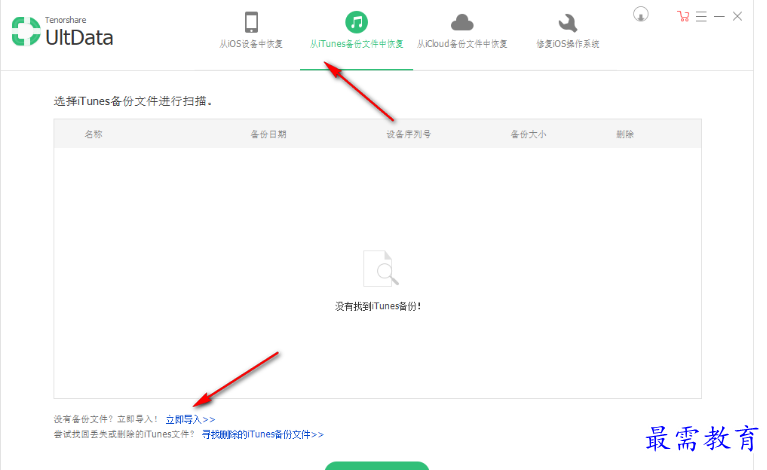Click the 没有找到iTunes备份! message

(x=378, y=307)
